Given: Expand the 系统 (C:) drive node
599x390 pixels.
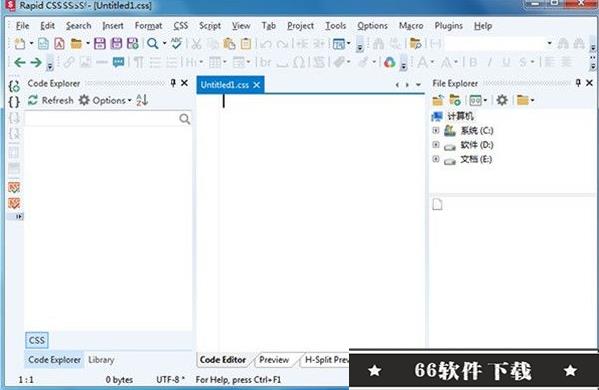Looking at the screenshot, I should pyautogui.click(x=435, y=130).
